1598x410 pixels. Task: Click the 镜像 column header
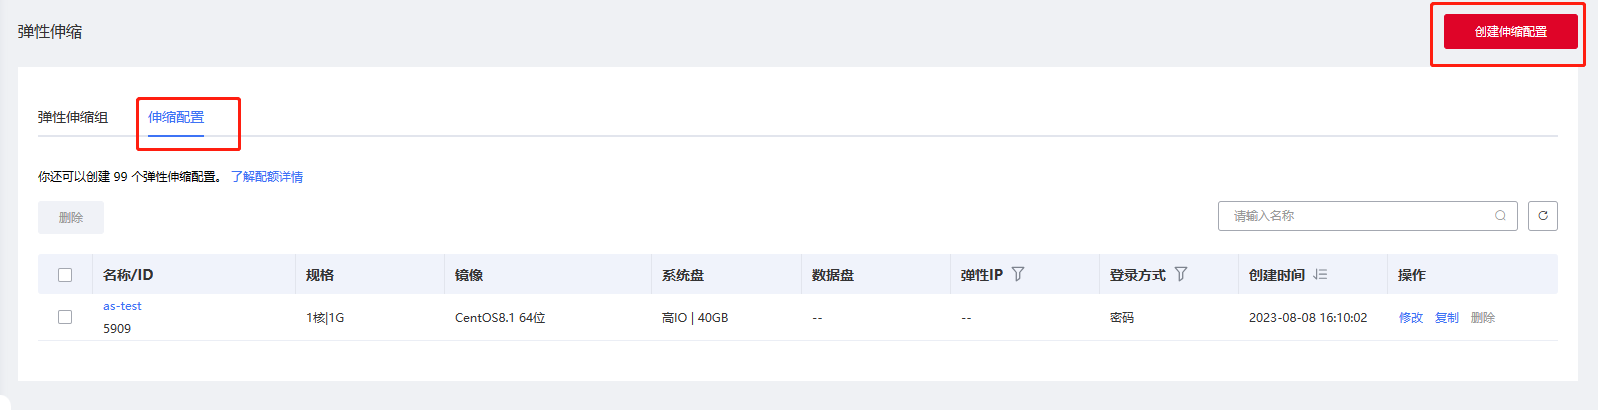[469, 275]
